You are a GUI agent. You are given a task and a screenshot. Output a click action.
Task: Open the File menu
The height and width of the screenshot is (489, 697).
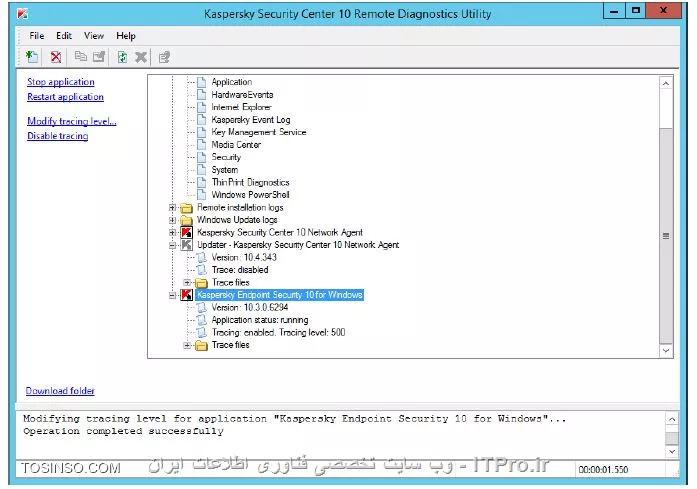(x=36, y=36)
